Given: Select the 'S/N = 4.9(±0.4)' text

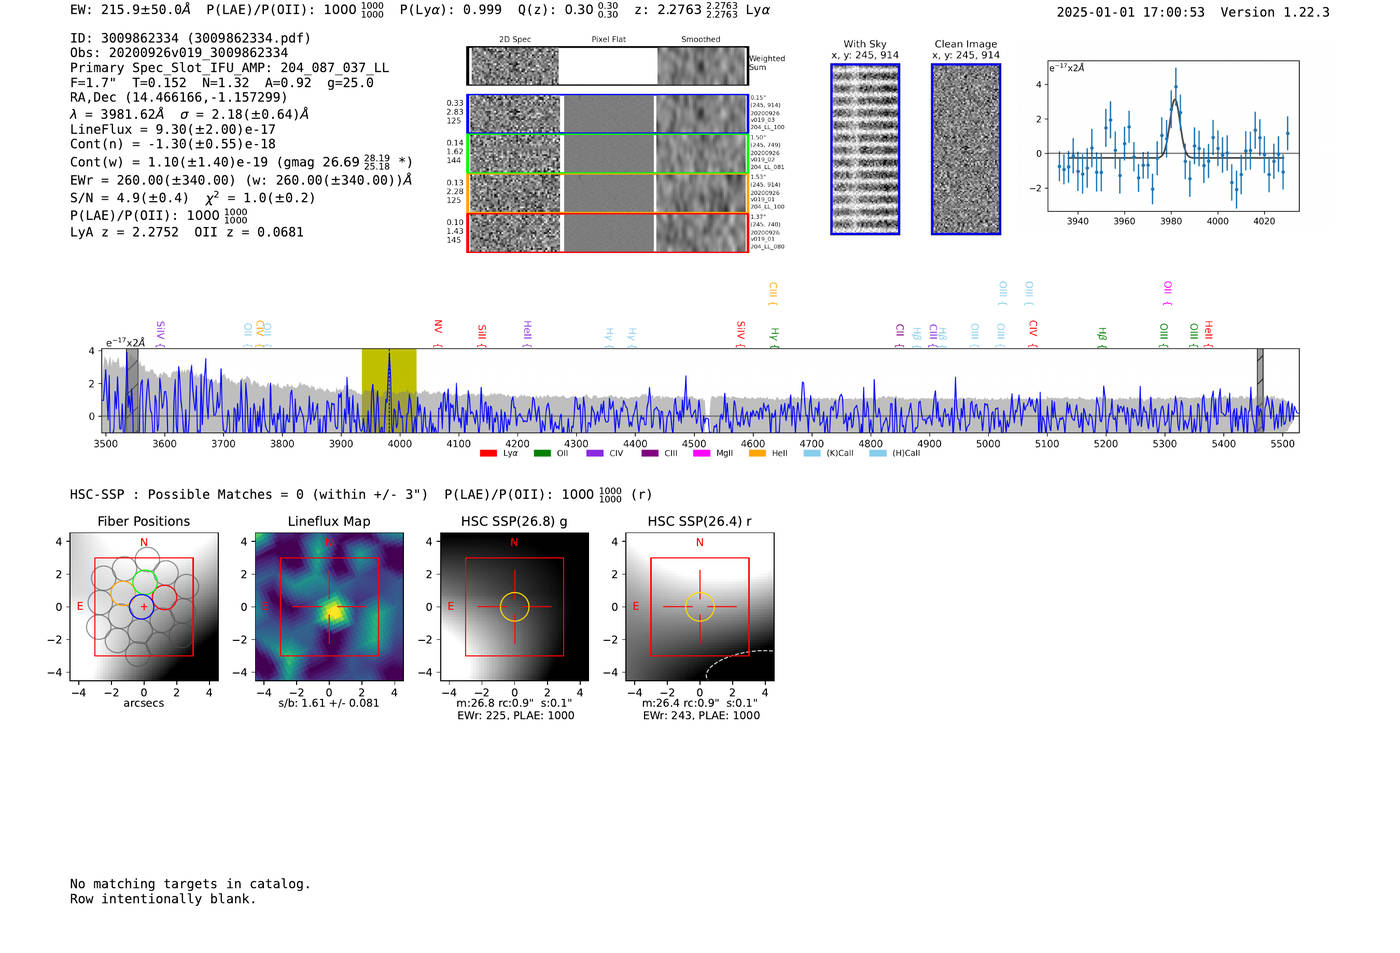Looking at the screenshot, I should pos(129,198).
